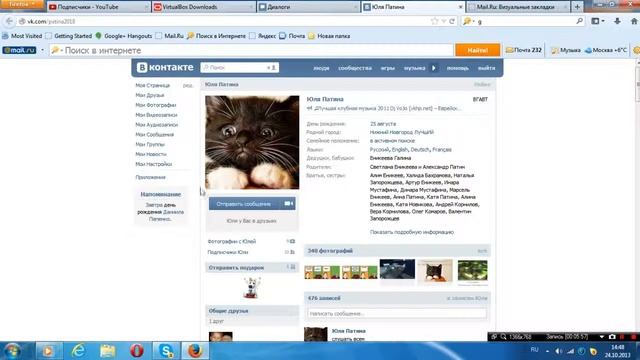Image resolution: width=640 pixels, height=360 pixels.
Task: Click the VK search field
Action: pyautogui.click(x=240, y=67)
